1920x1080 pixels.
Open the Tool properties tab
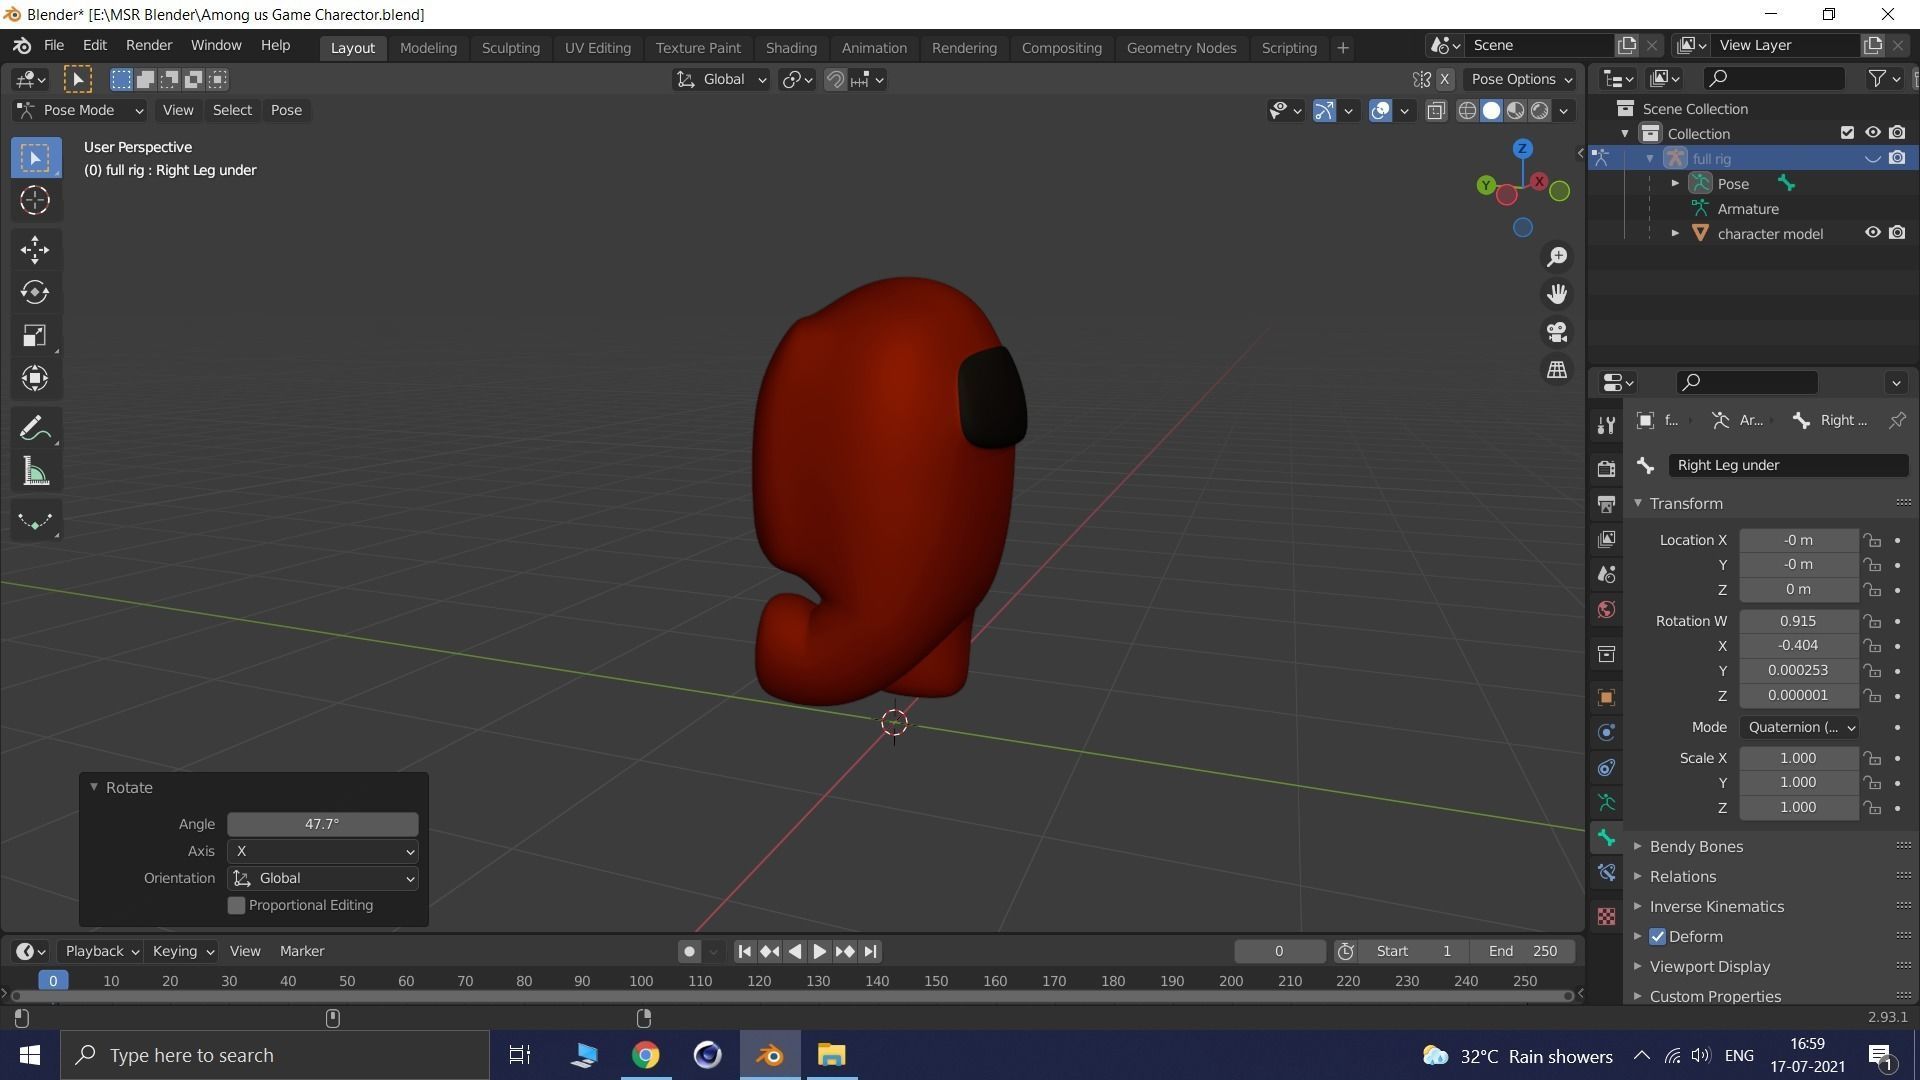(1606, 425)
